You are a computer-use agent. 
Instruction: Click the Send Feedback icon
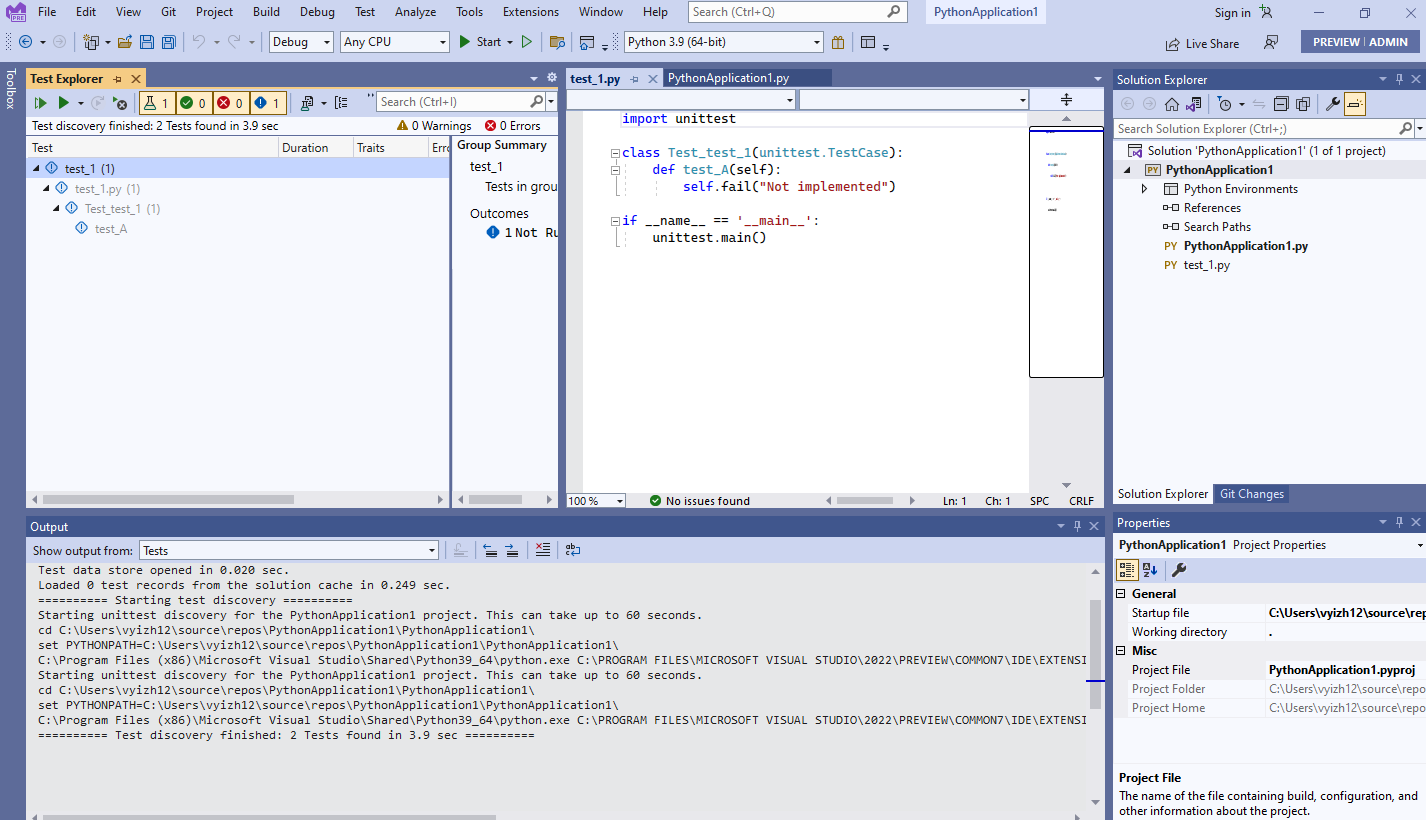tap(1271, 42)
